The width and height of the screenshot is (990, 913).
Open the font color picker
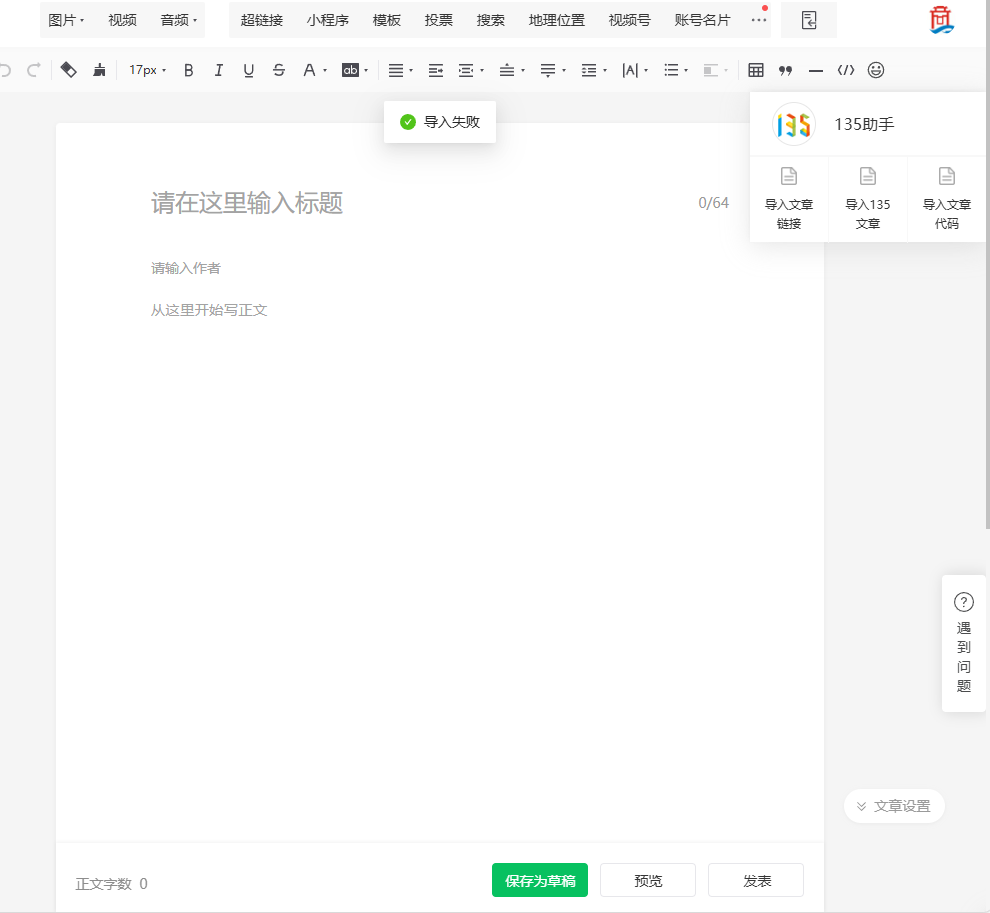pos(314,70)
